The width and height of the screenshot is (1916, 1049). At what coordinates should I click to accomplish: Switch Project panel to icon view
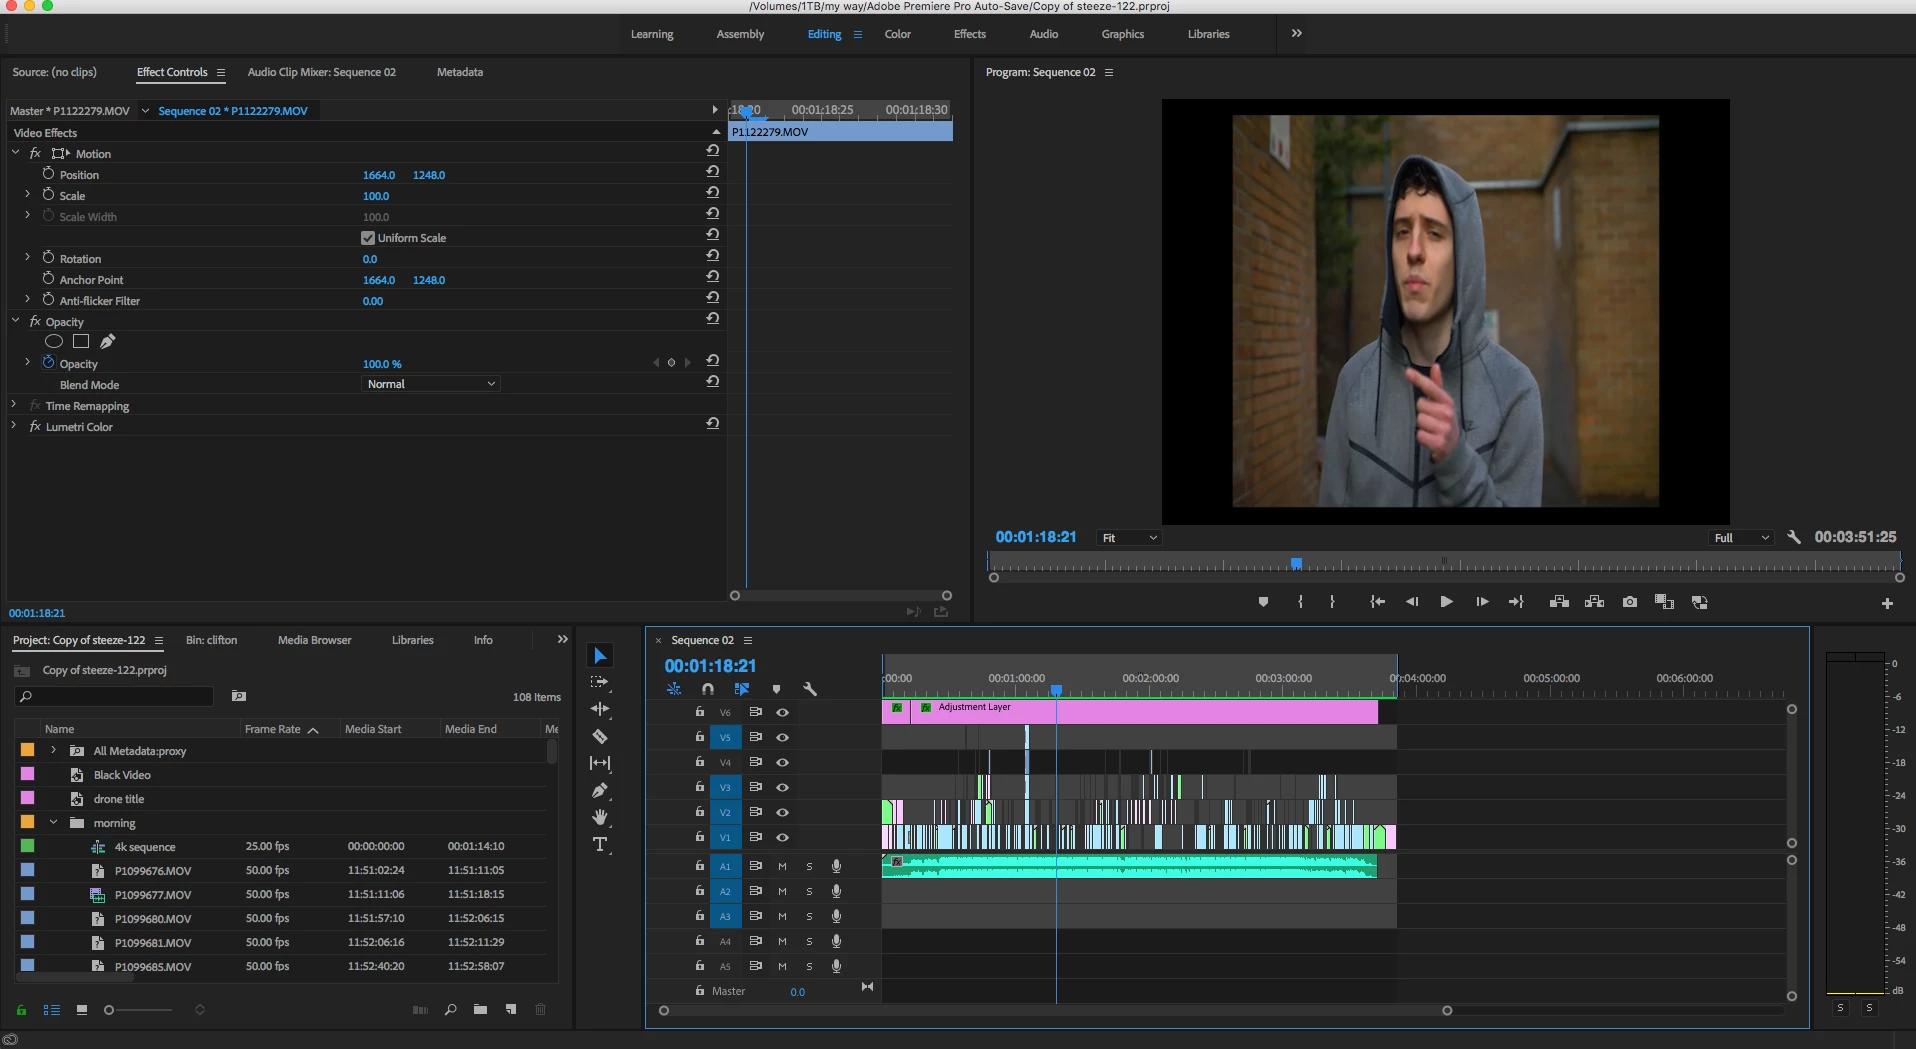[82, 1010]
